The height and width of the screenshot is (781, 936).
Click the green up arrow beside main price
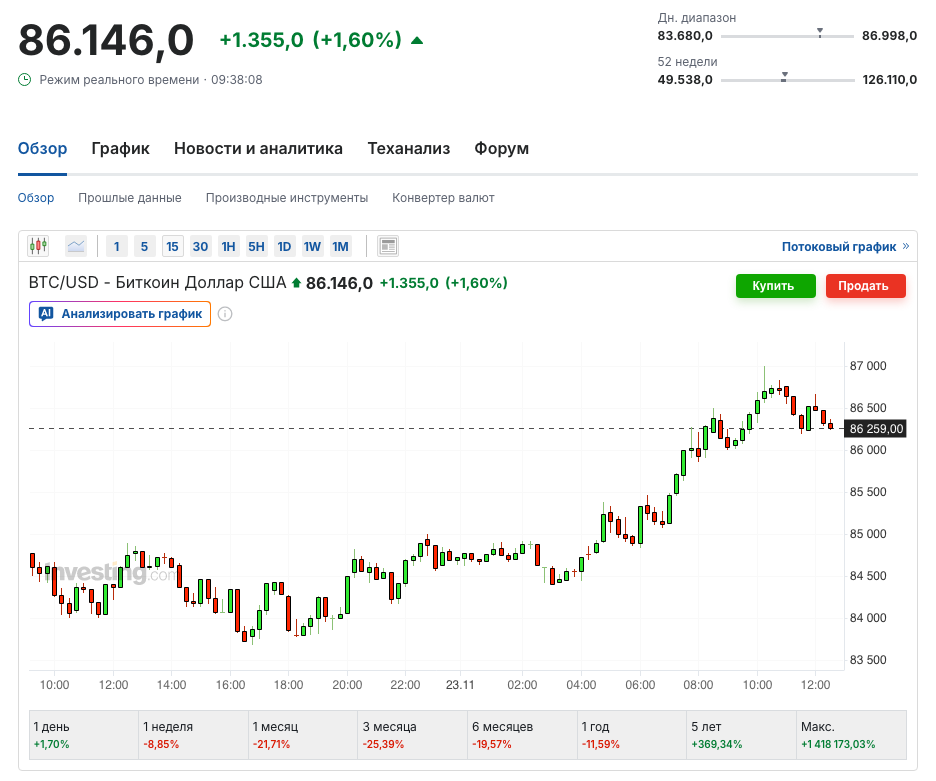click(x=417, y=40)
